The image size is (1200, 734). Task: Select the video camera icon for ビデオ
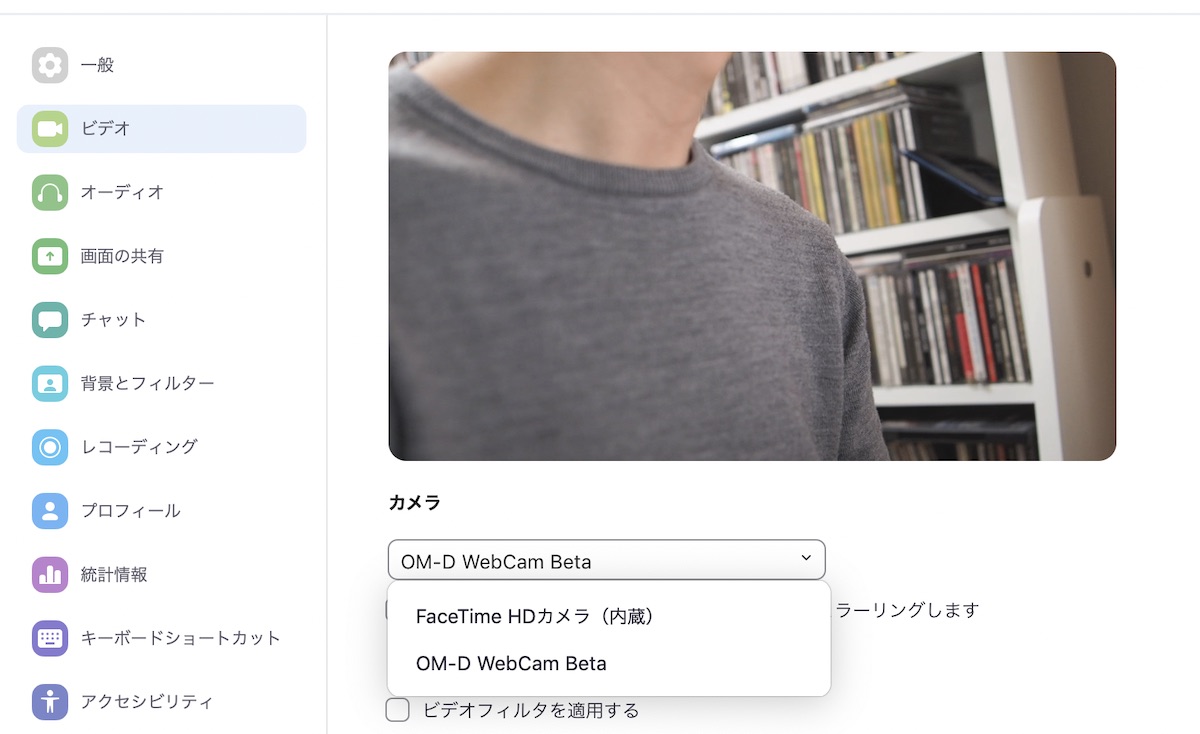50,129
